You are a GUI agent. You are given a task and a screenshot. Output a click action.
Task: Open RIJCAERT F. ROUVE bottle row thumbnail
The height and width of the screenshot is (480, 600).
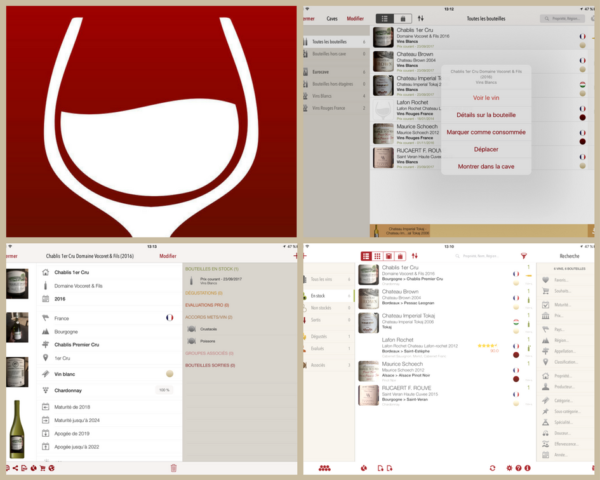[x=383, y=158]
